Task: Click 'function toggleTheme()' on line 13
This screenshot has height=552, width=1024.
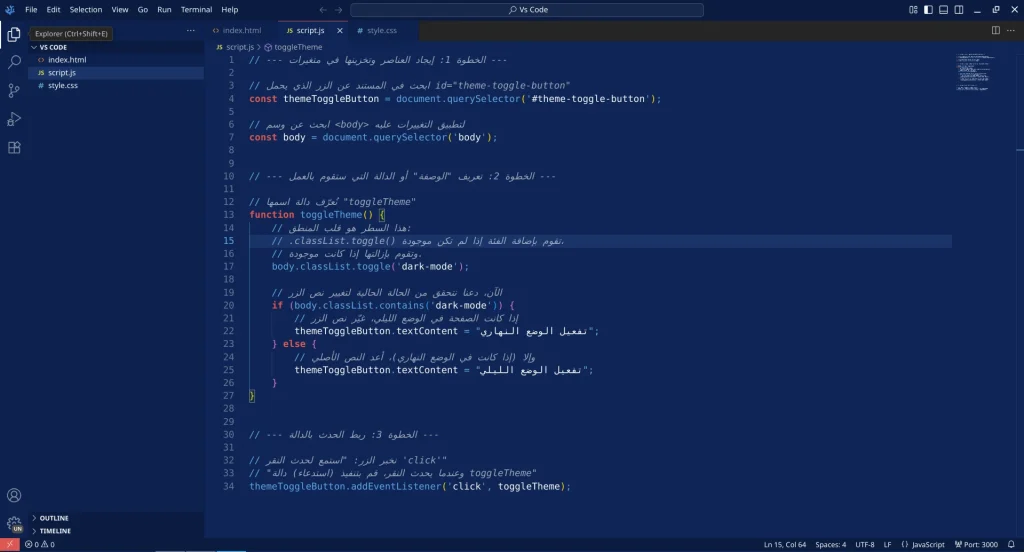Action: (311, 215)
